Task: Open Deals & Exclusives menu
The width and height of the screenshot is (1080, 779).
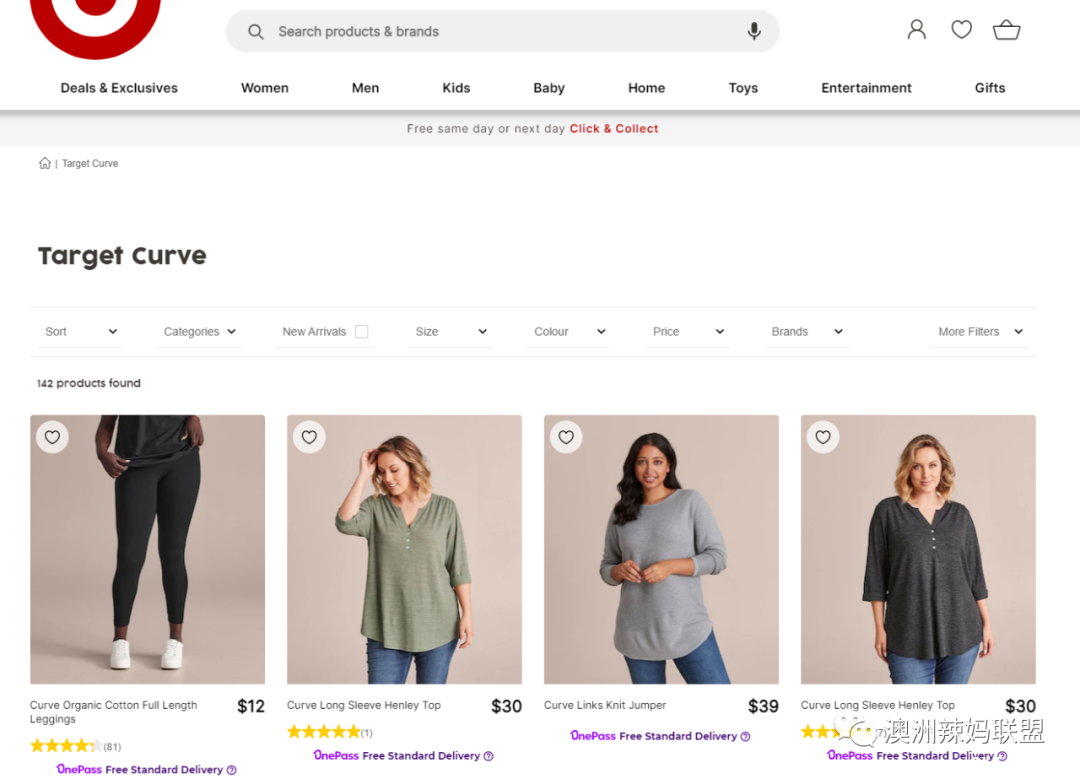Action: pos(119,88)
